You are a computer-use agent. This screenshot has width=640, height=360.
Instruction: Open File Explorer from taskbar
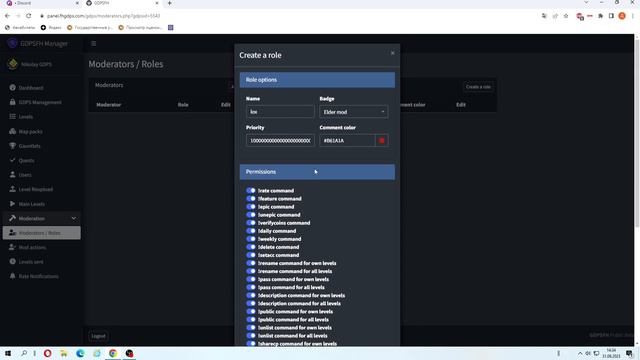click(64, 353)
